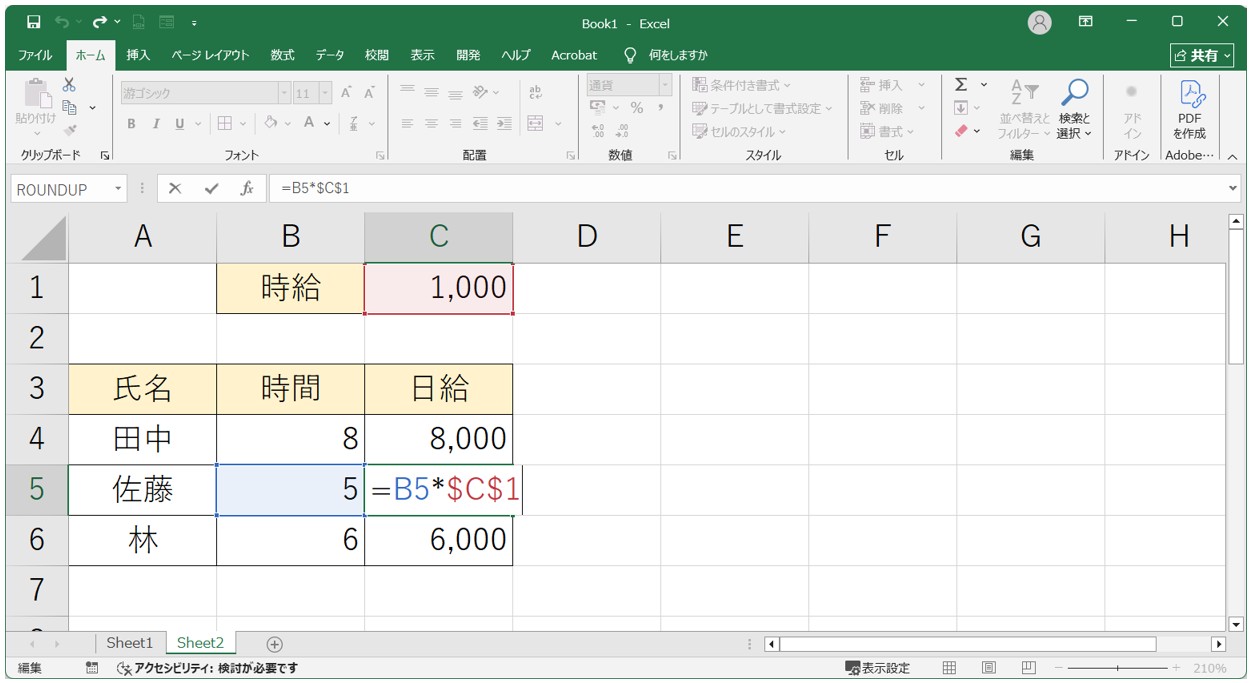Click the Format Painter brush icon
Image resolution: width=1251 pixels, height=683 pixels.
click(70, 129)
